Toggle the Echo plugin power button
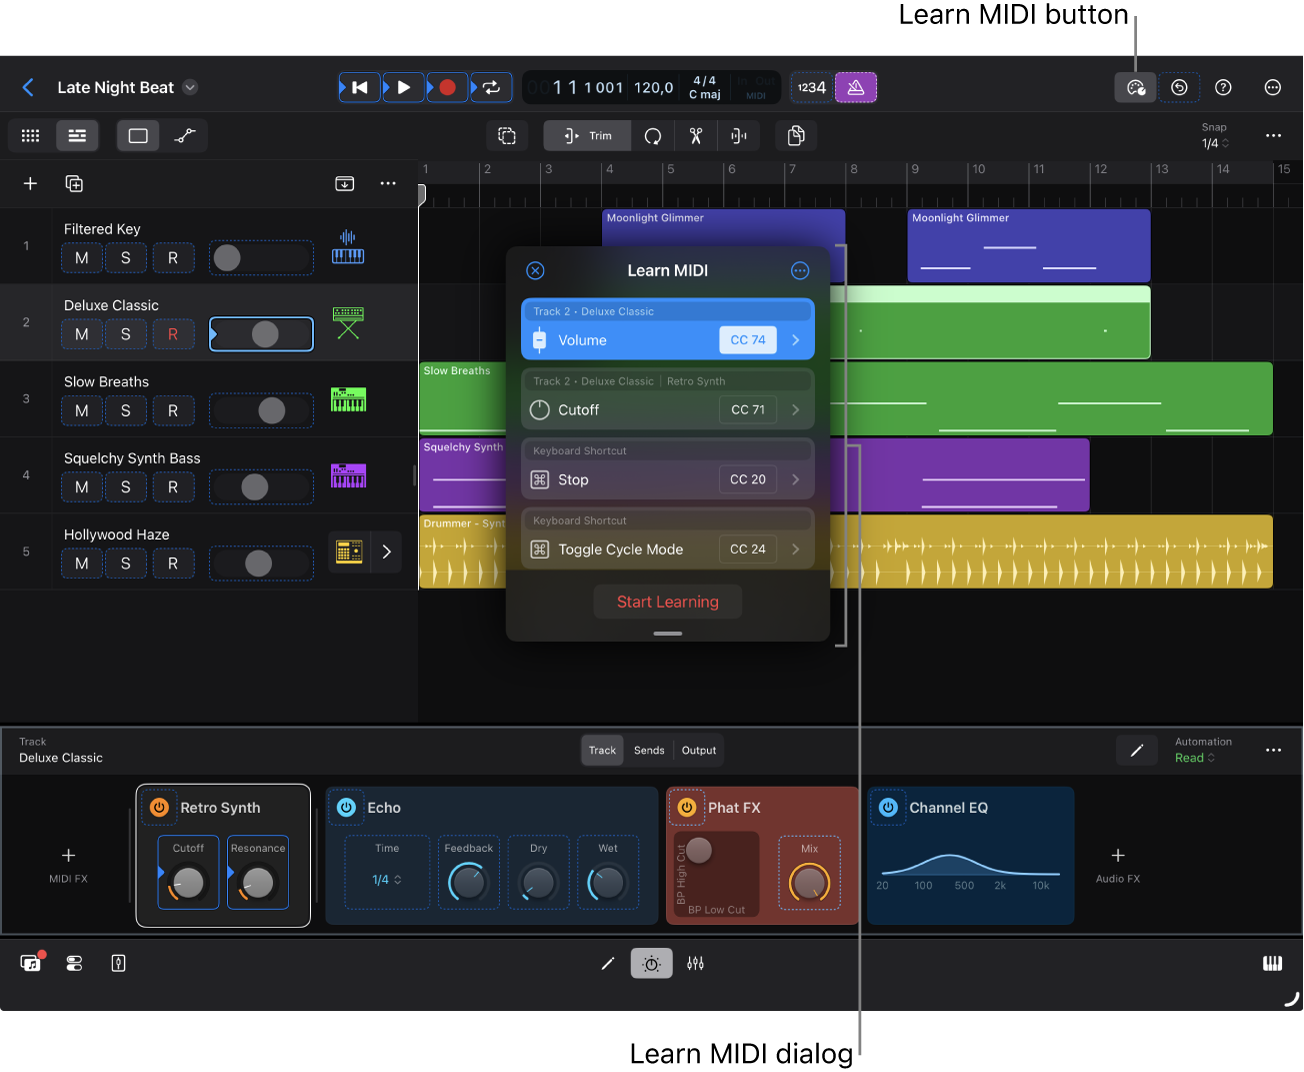 tap(346, 807)
